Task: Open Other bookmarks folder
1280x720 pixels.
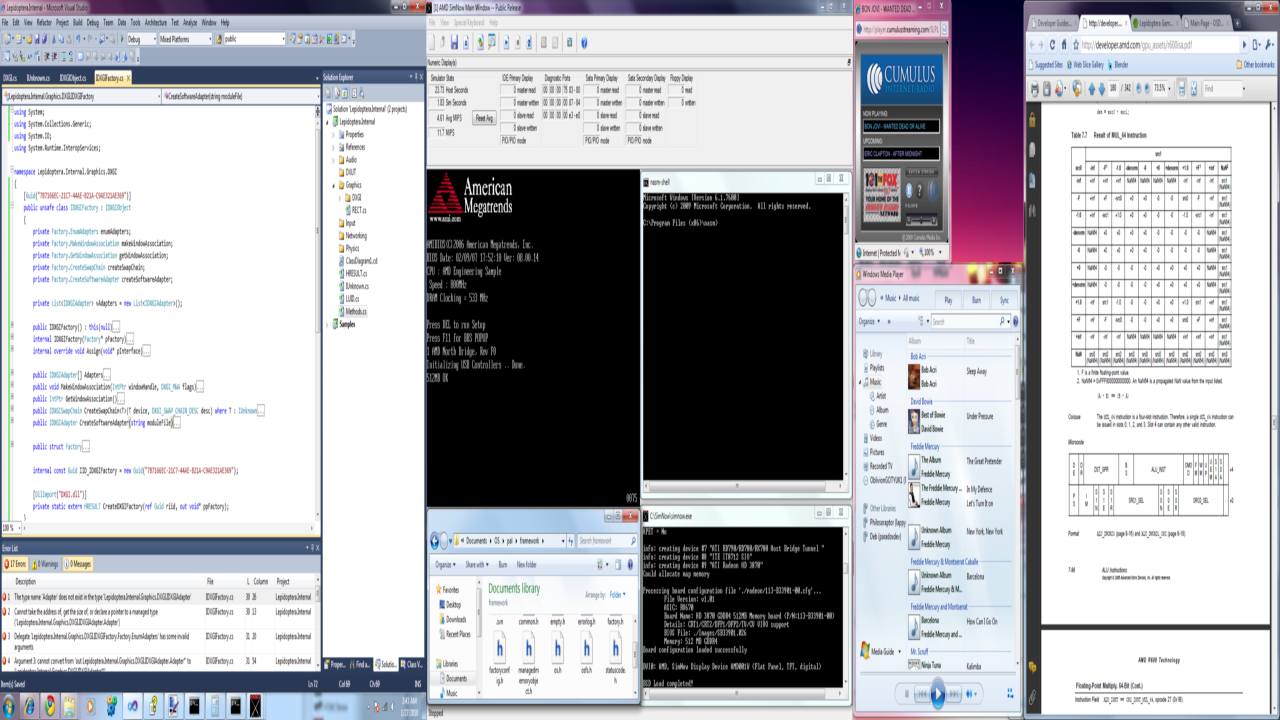Action: [x=1255, y=65]
